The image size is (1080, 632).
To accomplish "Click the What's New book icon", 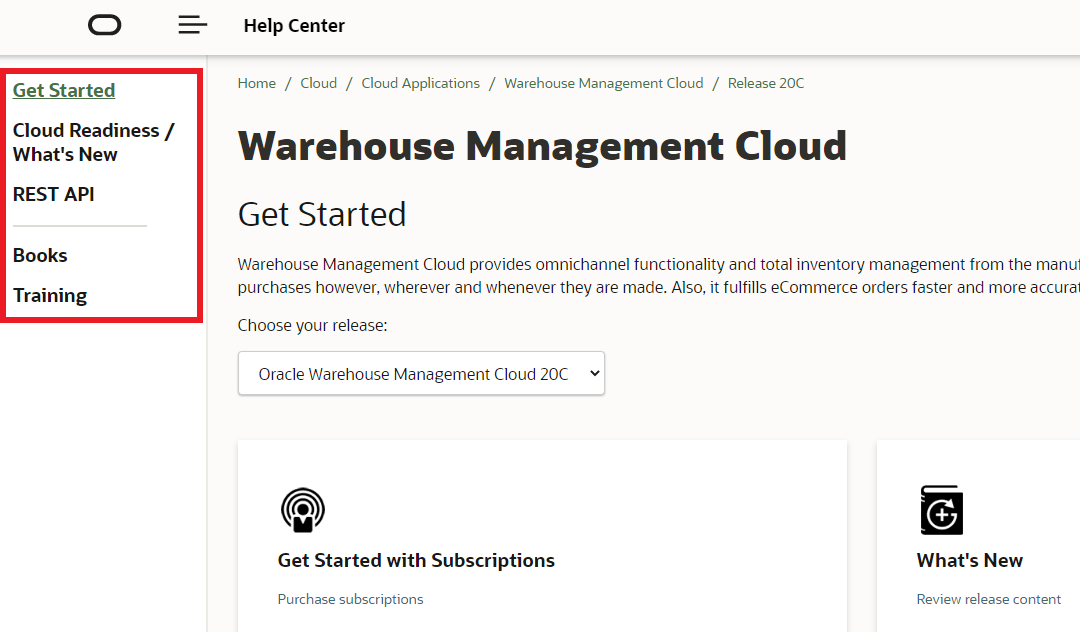I will [x=941, y=510].
